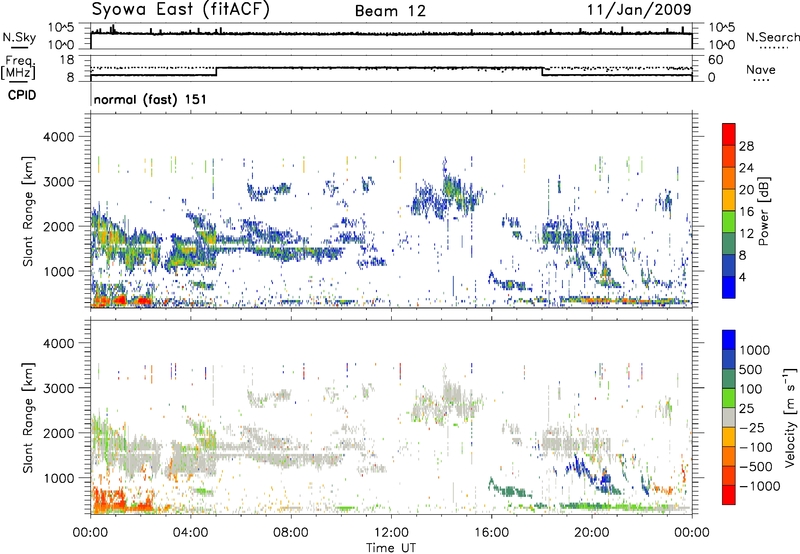Click power colorbar tick value 28

click(746, 146)
